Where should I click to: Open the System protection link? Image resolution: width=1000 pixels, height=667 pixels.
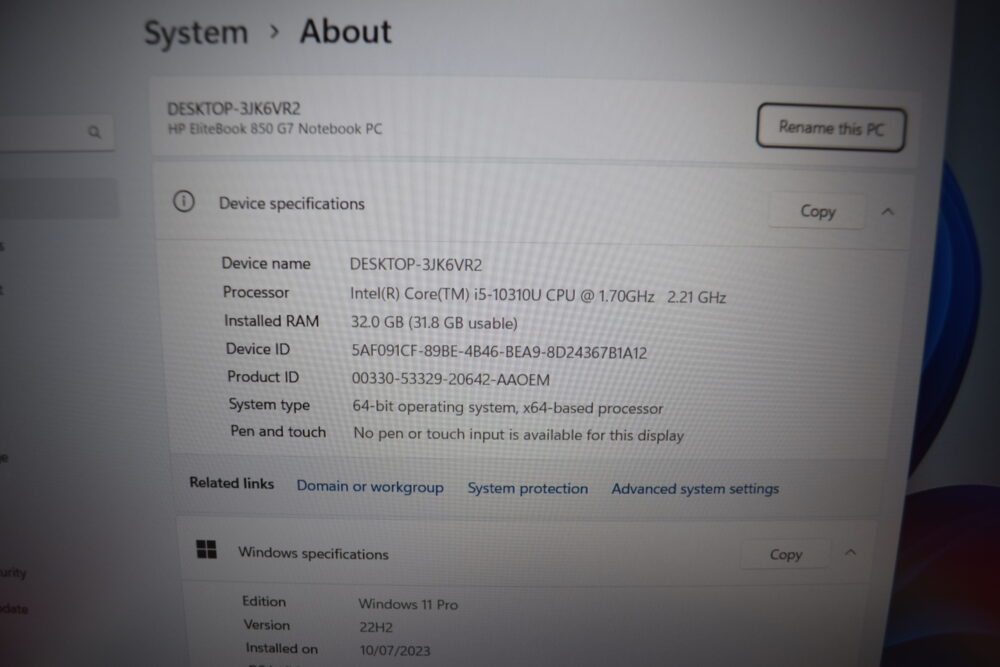click(527, 488)
